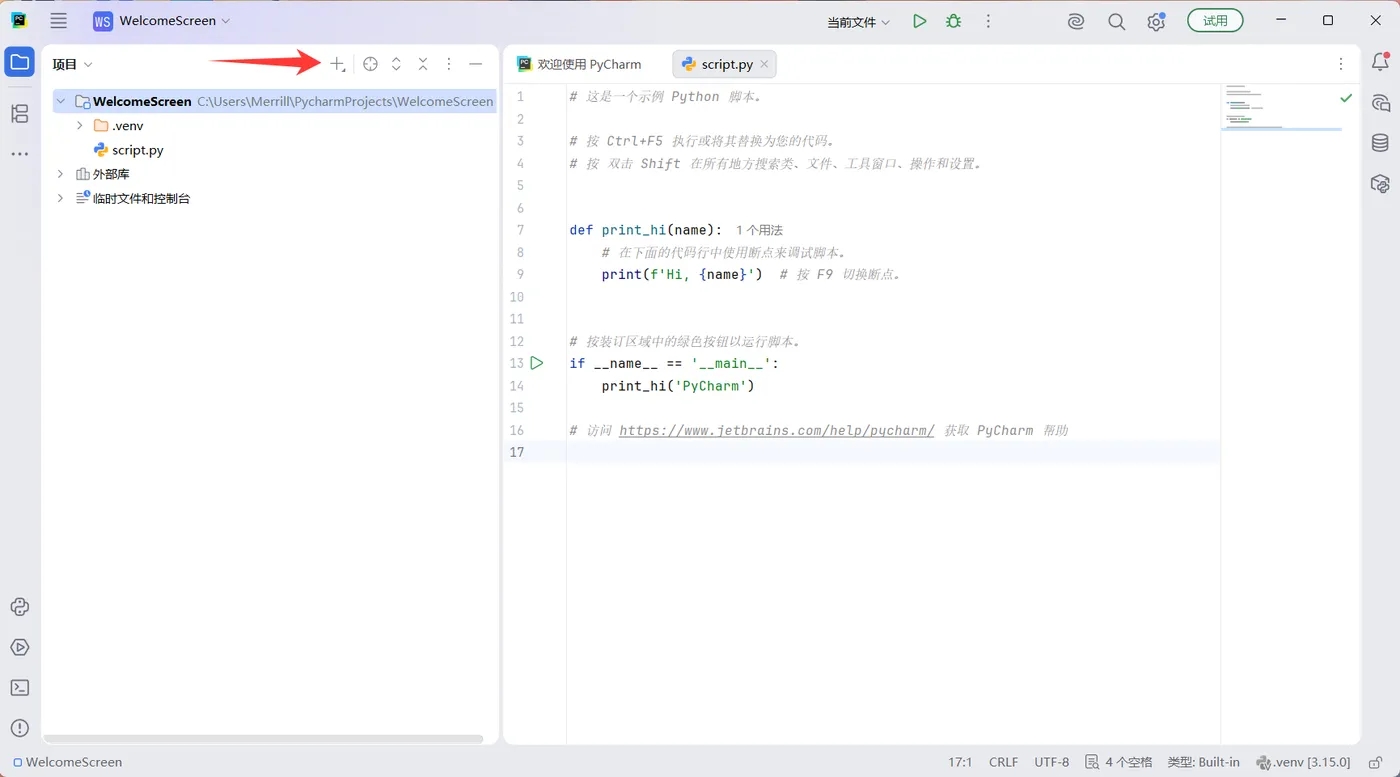Image resolution: width=1400 pixels, height=777 pixels.
Task: Show notifications bell panel
Action: pos(1380,62)
